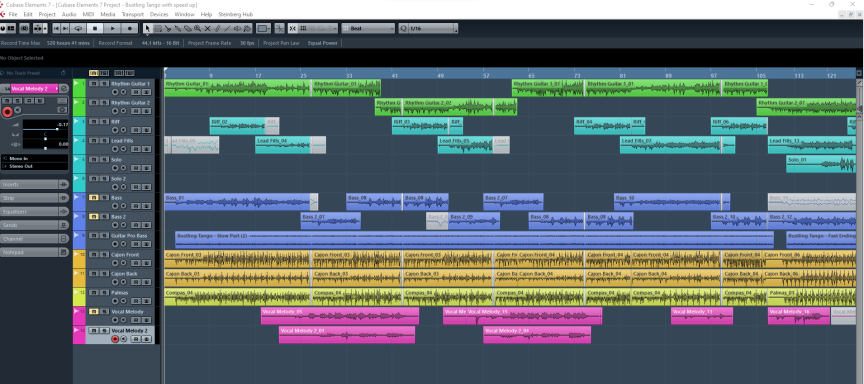Open the Beat grid type dropdown
The width and height of the screenshot is (864, 384).
pyautogui.click(x=368, y=28)
